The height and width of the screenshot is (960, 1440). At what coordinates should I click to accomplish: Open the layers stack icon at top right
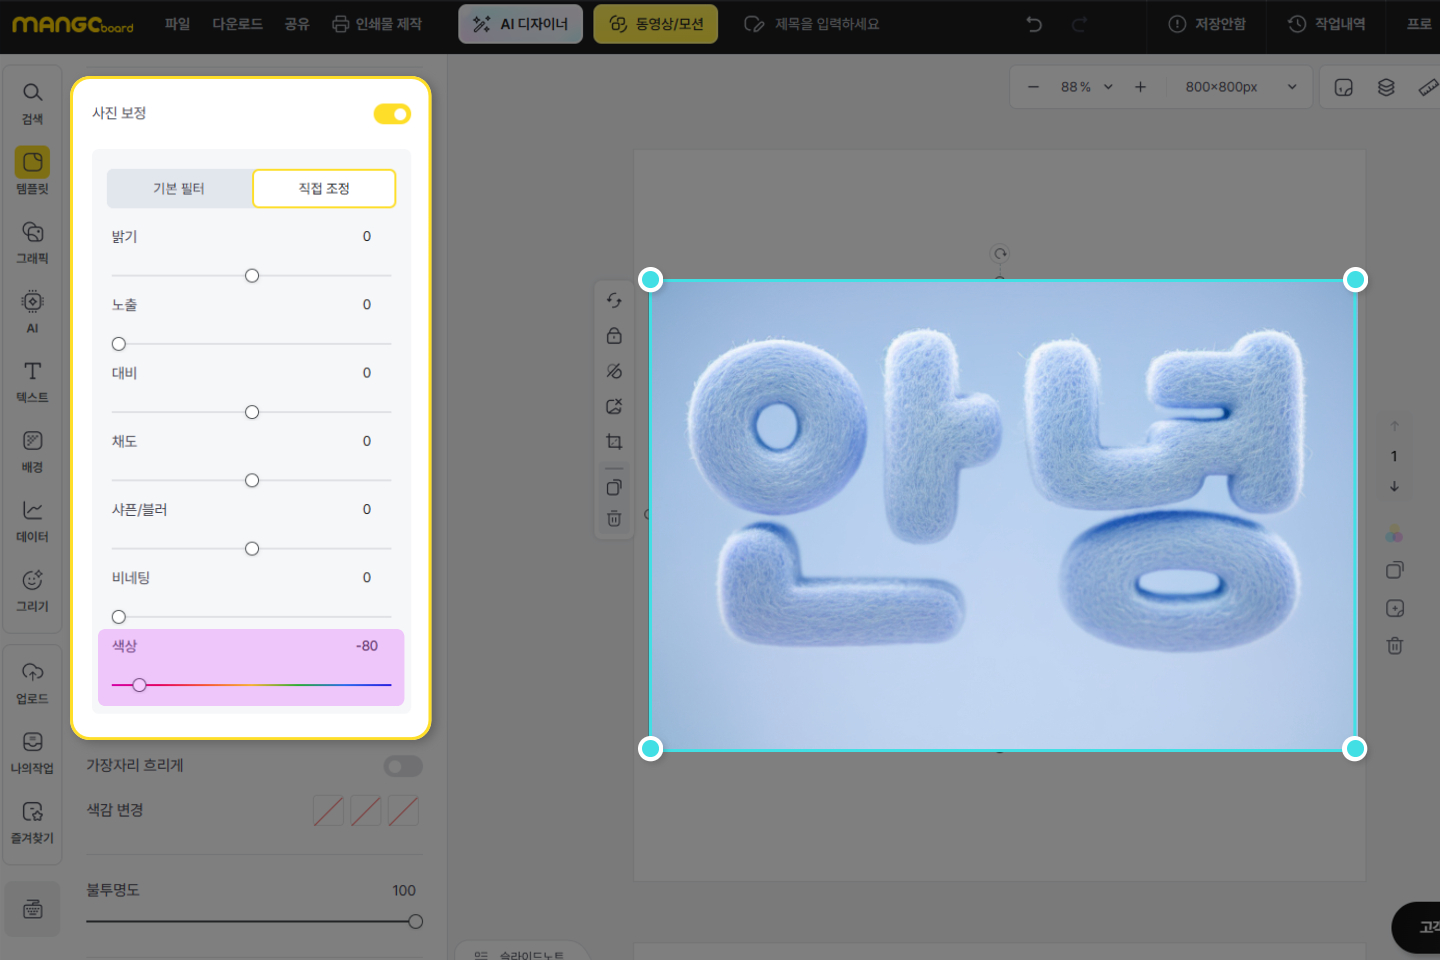click(x=1386, y=87)
